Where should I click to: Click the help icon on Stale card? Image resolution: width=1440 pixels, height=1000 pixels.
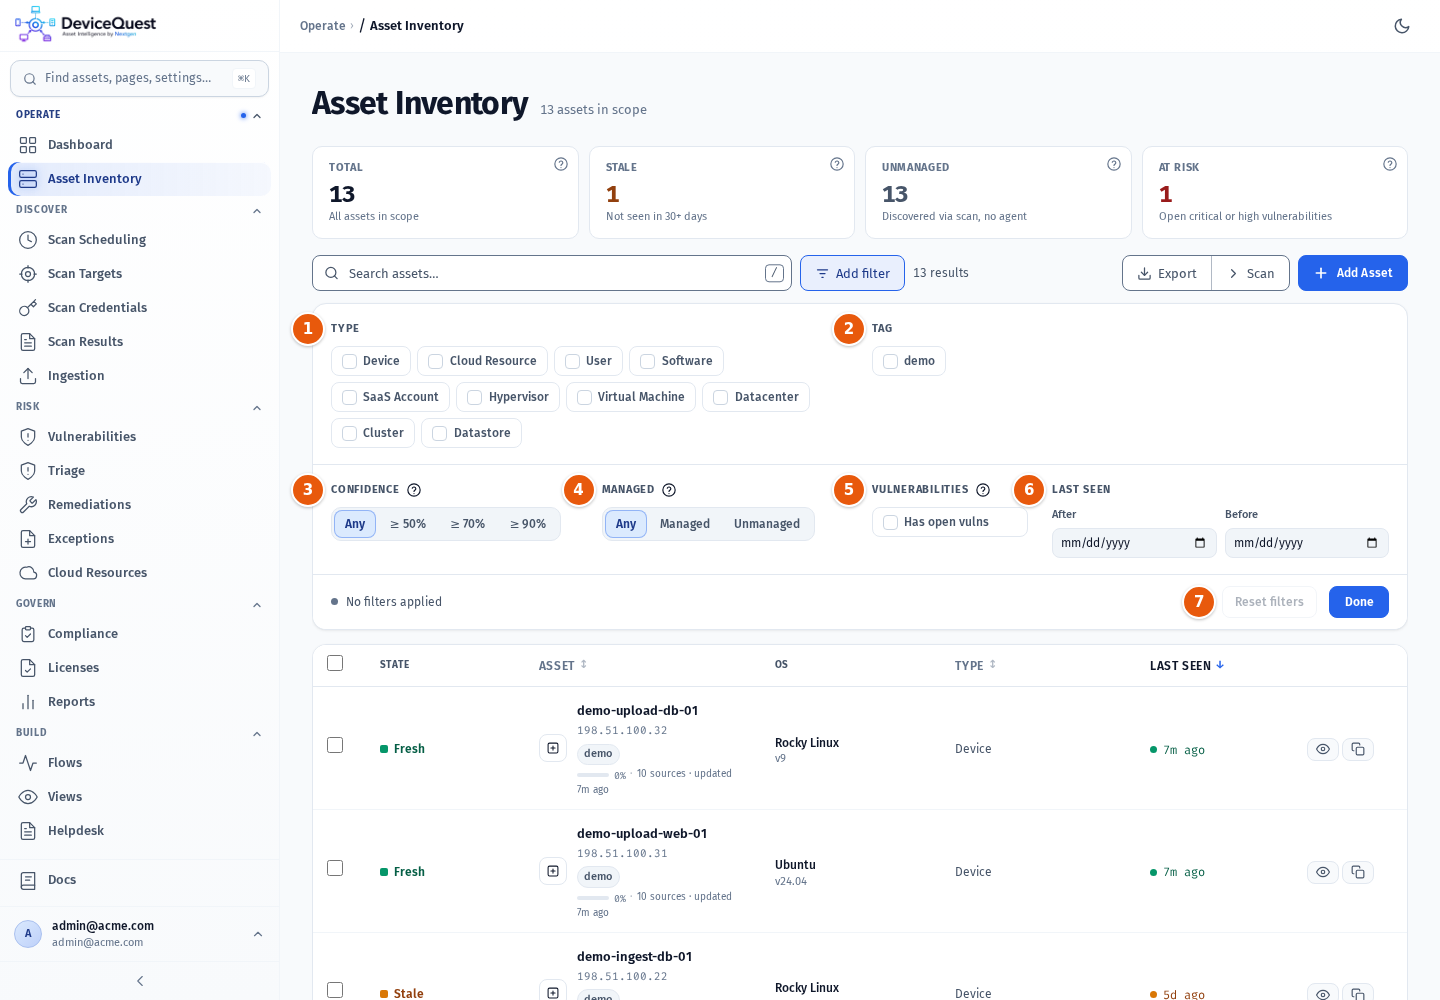(837, 164)
